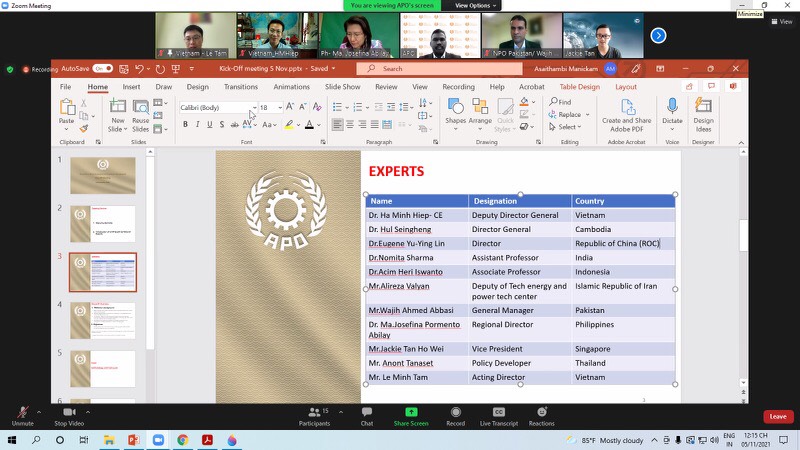Expand the Select dropdown in Editing
800x450 pixels.
click(x=565, y=127)
